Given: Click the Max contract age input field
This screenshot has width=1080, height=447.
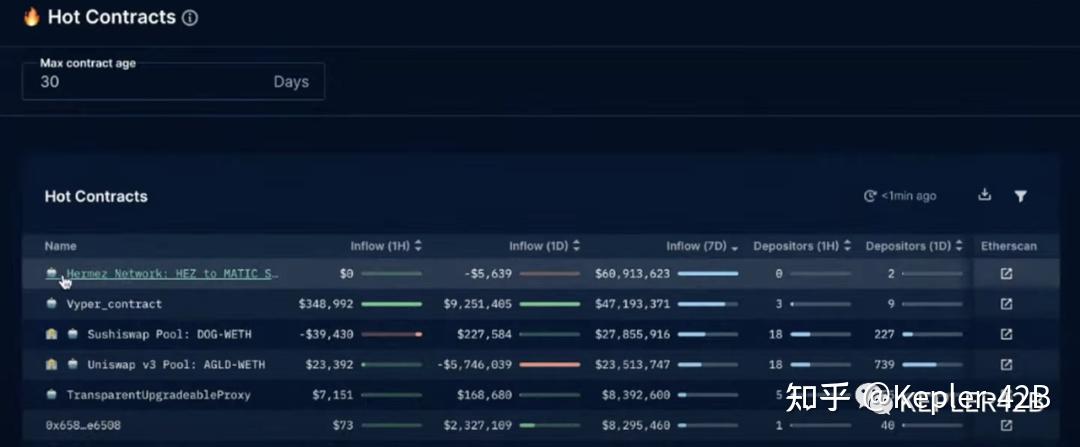Looking at the screenshot, I should (x=173, y=81).
